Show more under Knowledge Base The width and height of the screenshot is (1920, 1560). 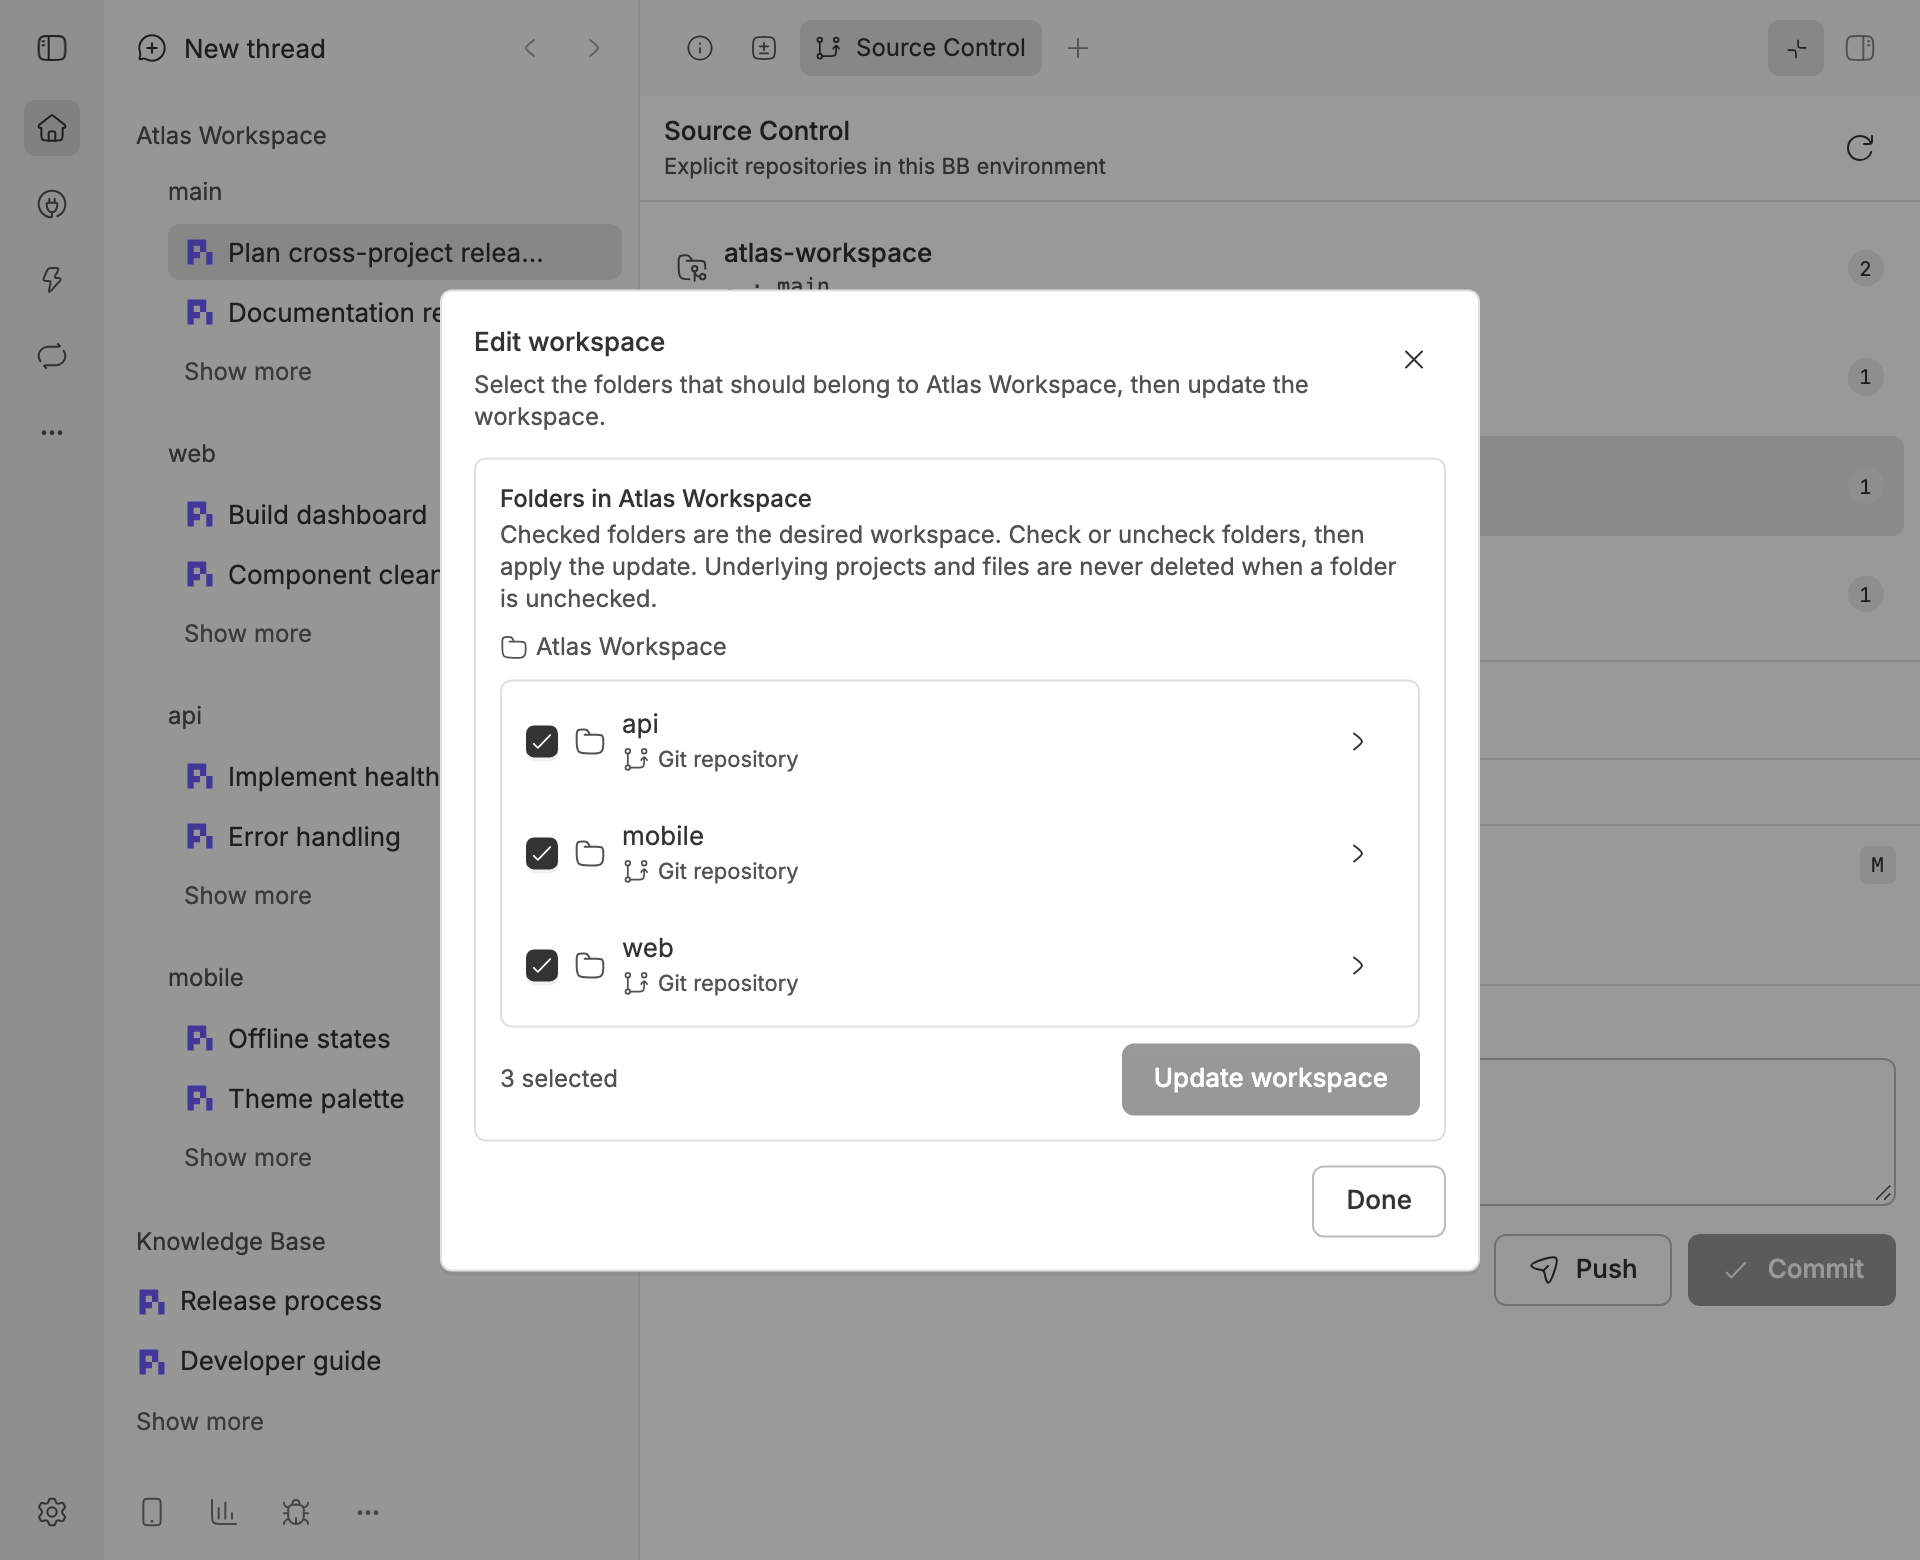tap(200, 1422)
